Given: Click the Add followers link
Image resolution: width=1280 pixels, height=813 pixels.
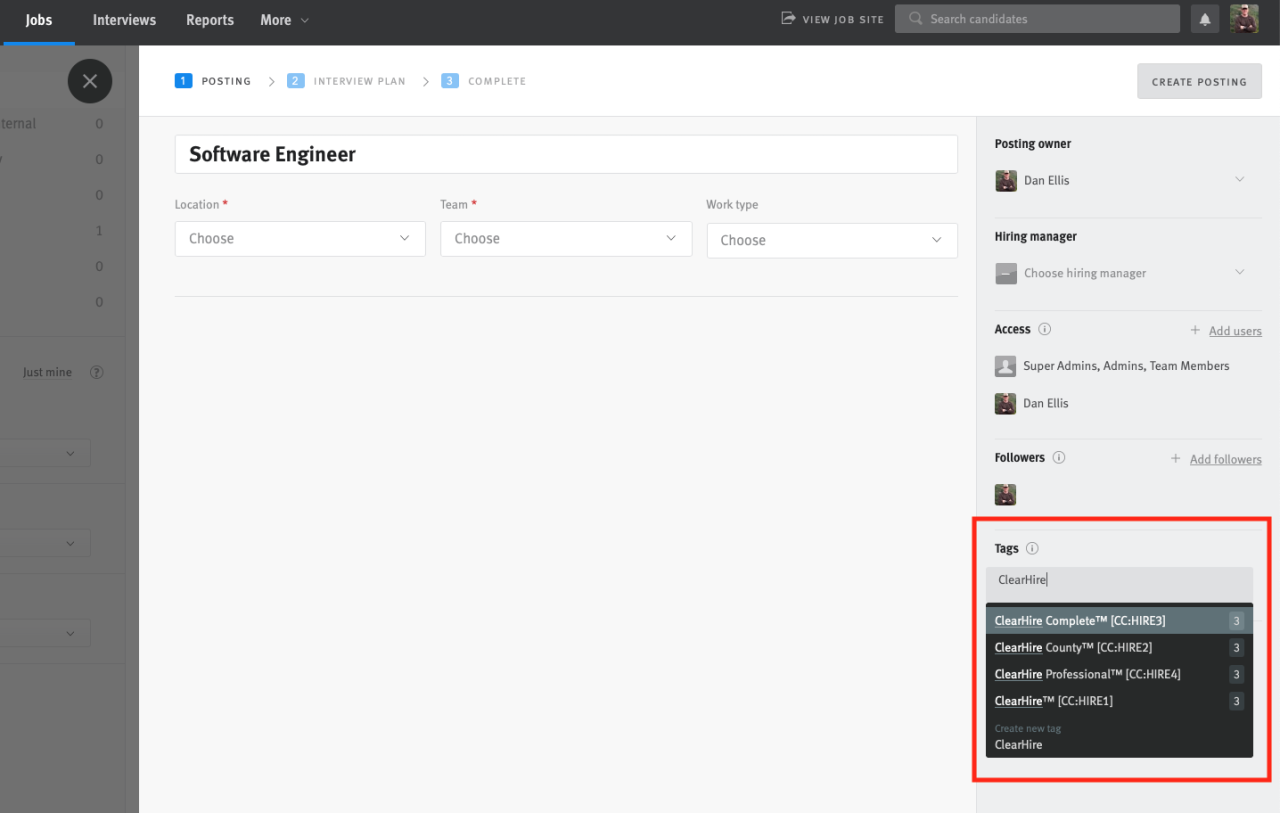Looking at the screenshot, I should tap(1226, 459).
